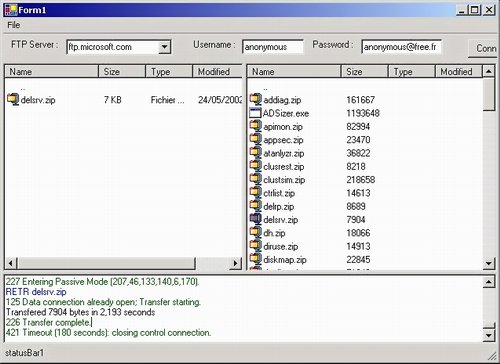Screen dimensions: 500x364
Task: Sort remote pane by Name column
Action: (294, 72)
